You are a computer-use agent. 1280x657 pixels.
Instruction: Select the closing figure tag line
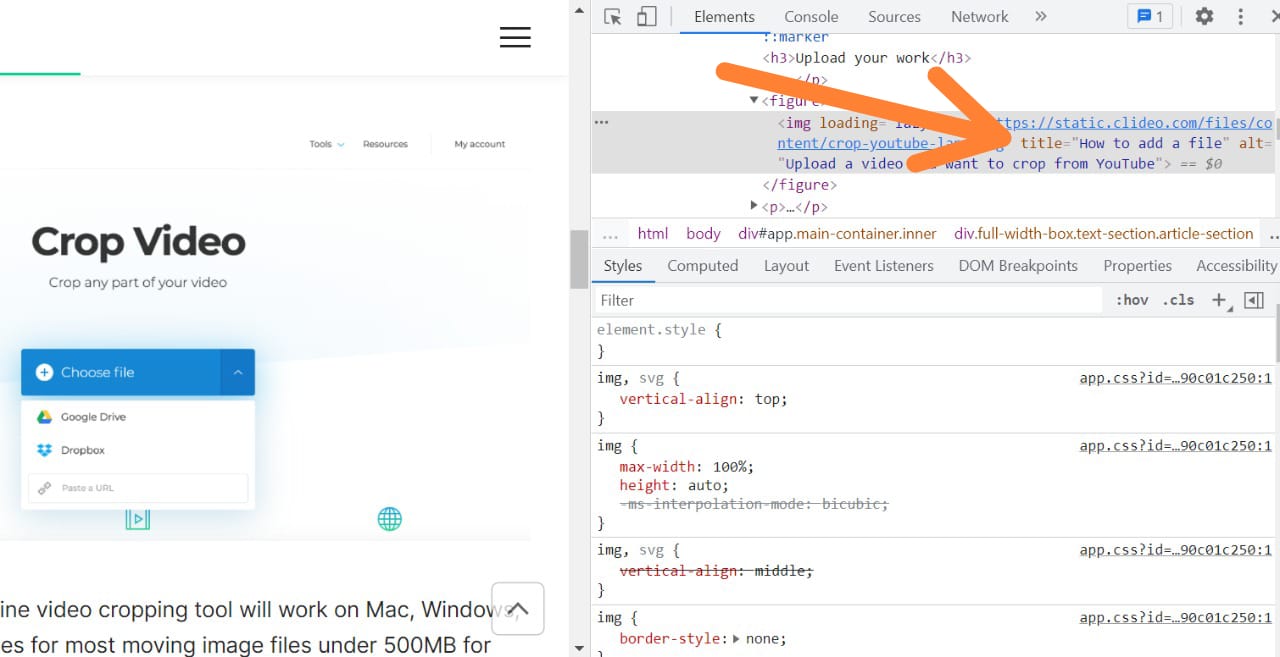coord(799,185)
